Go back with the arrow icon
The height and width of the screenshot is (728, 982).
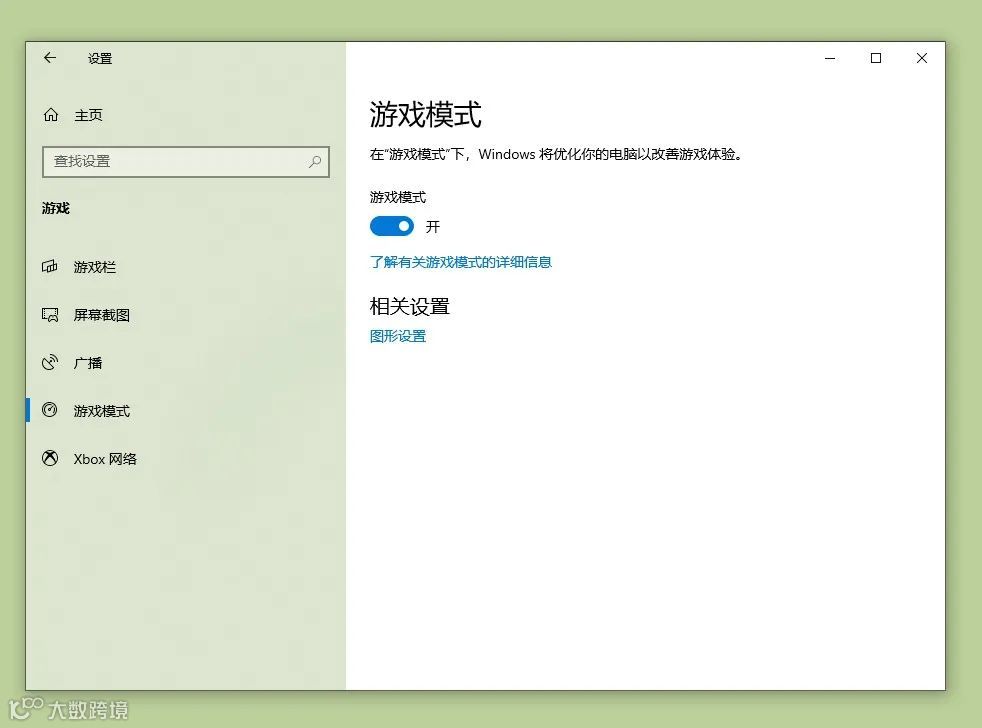[50, 58]
